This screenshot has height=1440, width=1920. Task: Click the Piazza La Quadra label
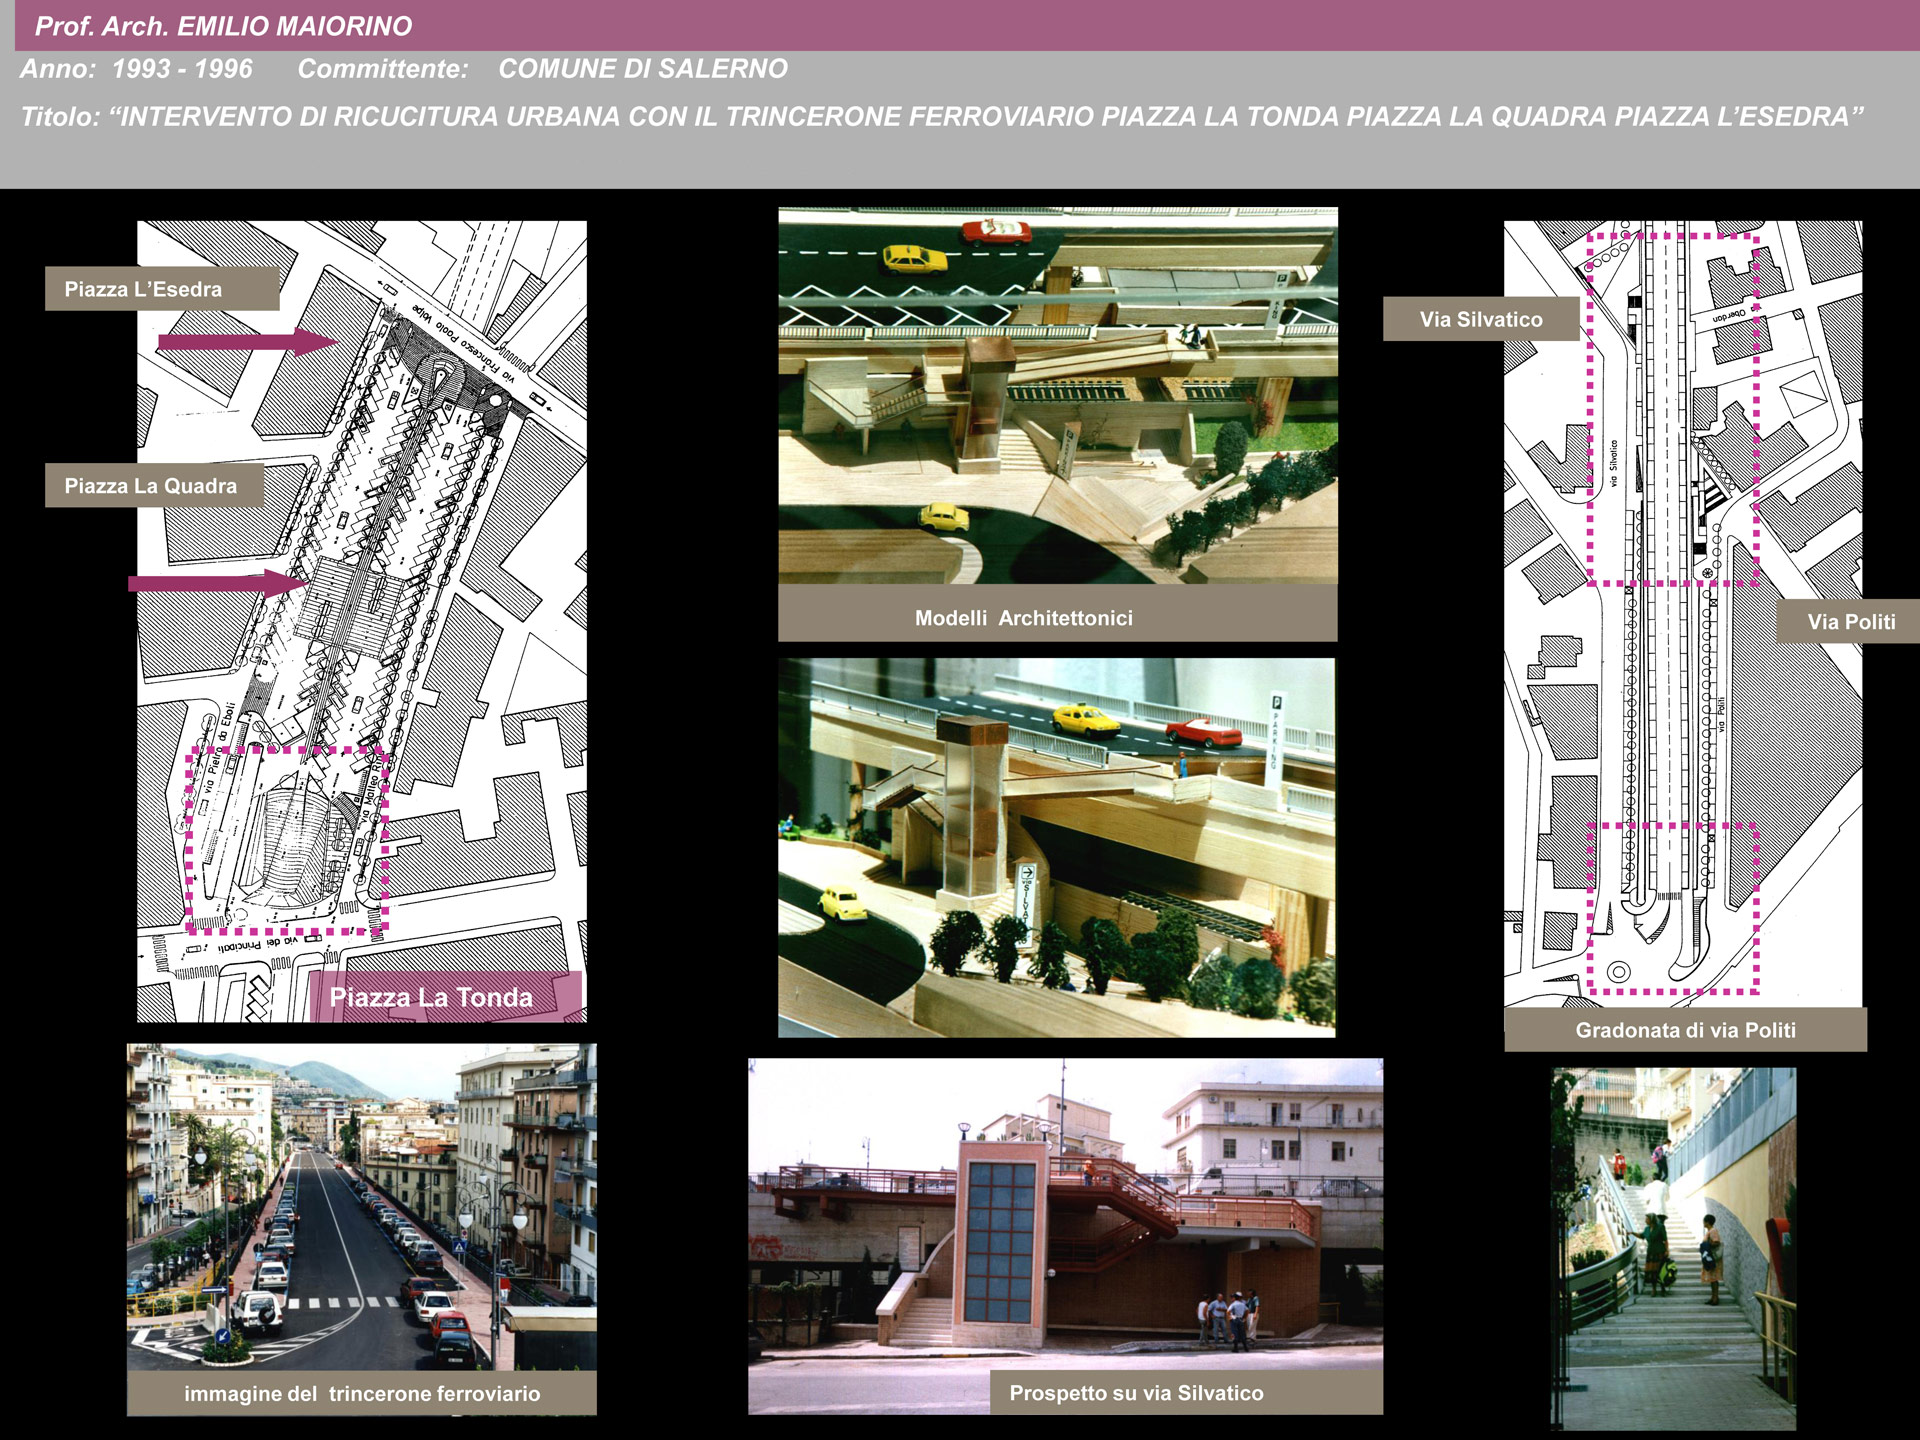point(153,486)
